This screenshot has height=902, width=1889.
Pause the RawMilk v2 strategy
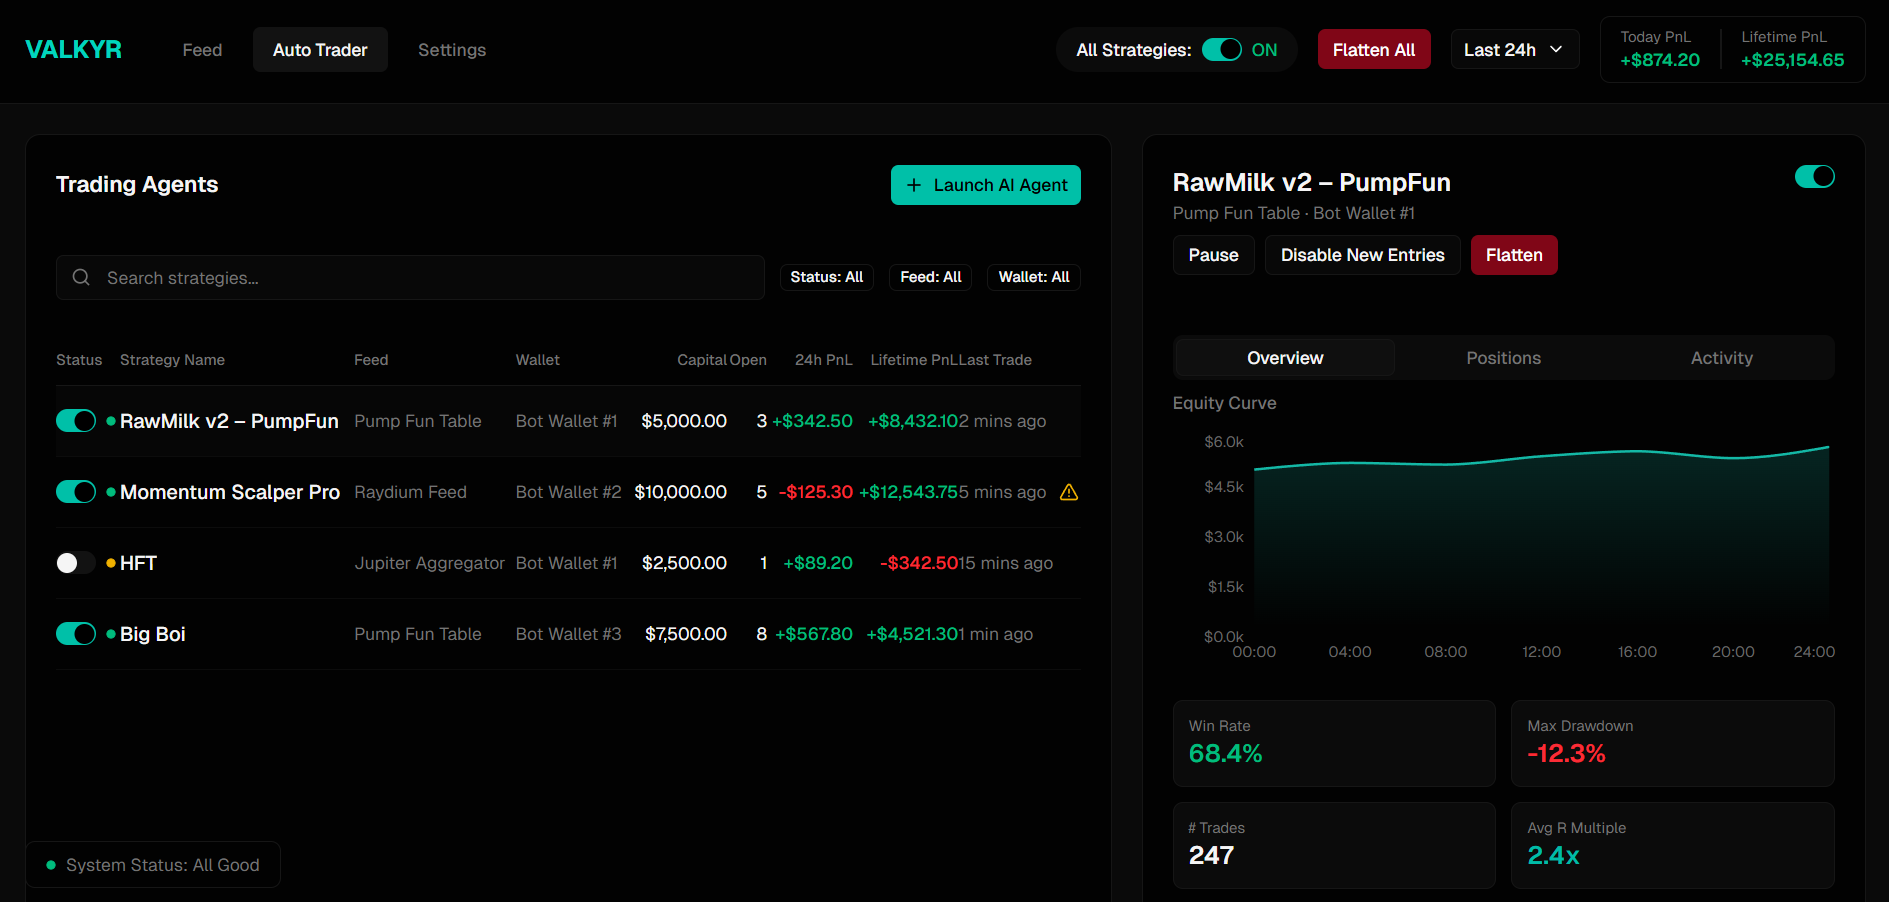point(1213,255)
